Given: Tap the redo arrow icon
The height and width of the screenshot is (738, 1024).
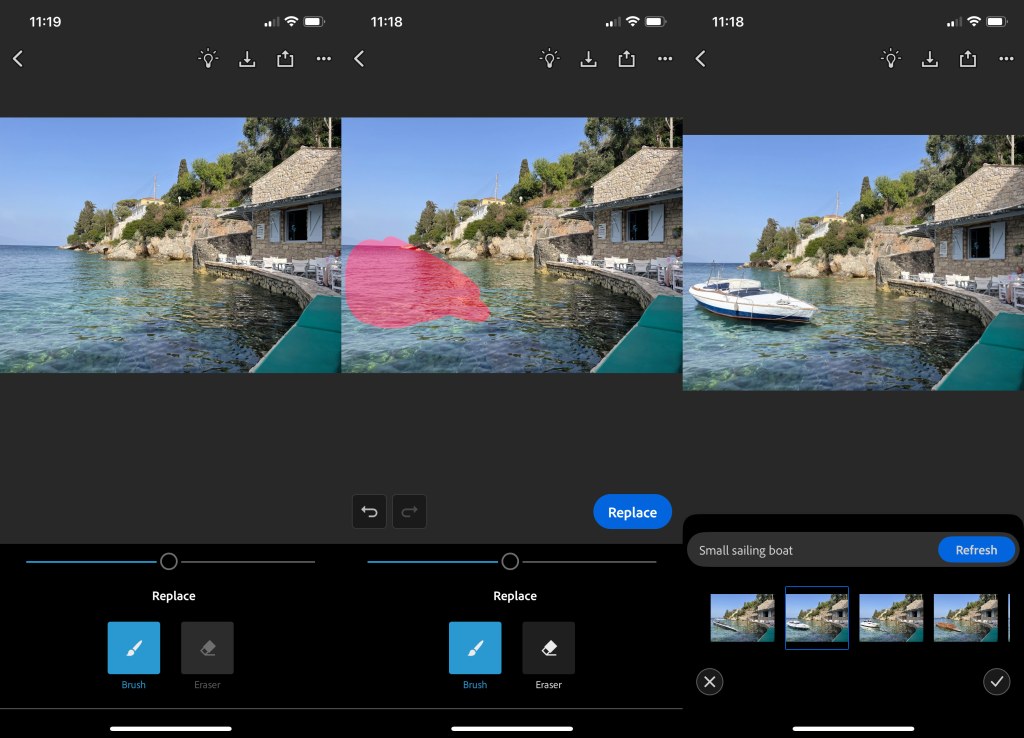Looking at the screenshot, I should click(x=409, y=511).
